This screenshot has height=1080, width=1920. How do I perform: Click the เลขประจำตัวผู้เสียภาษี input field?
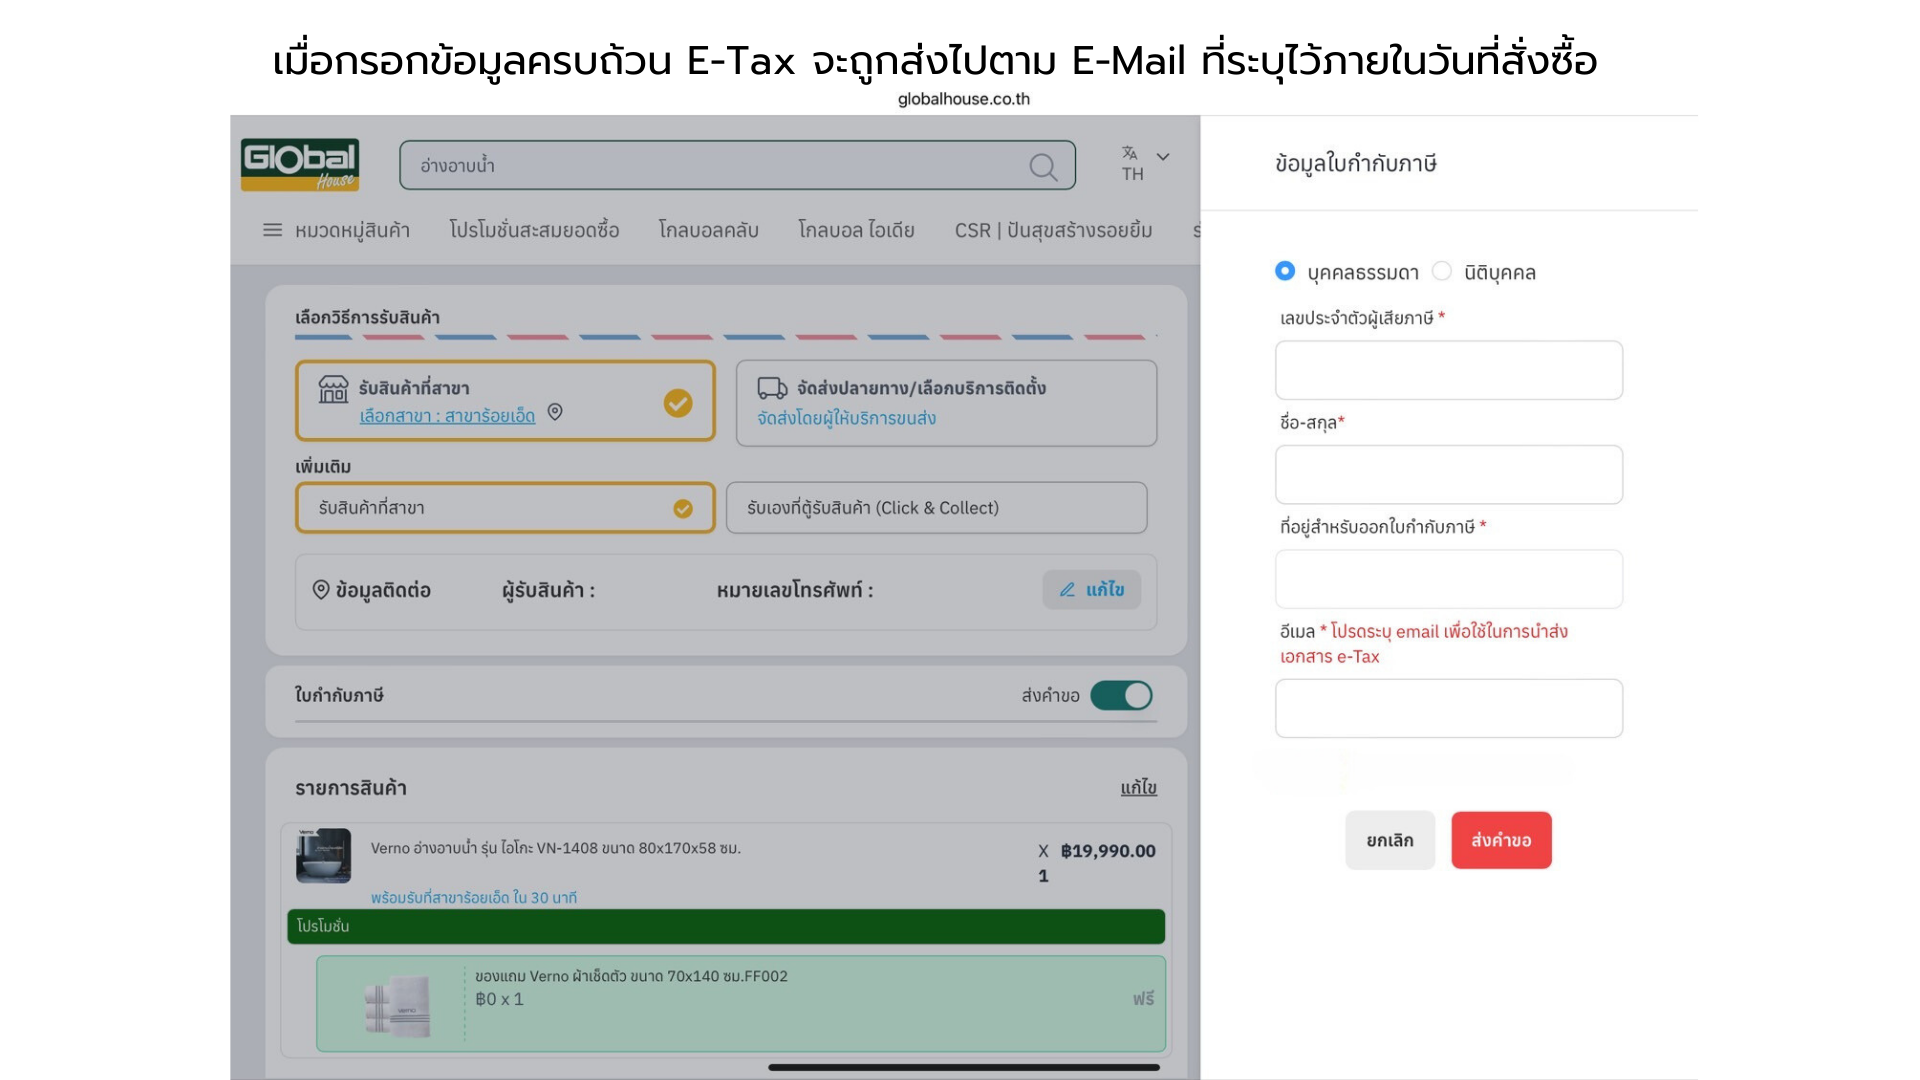(1448, 370)
